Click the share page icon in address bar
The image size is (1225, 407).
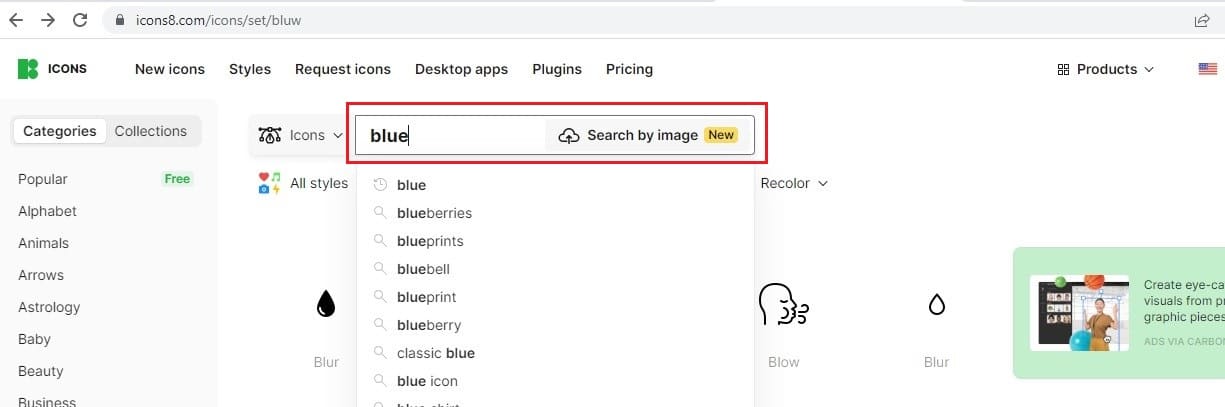[1202, 20]
